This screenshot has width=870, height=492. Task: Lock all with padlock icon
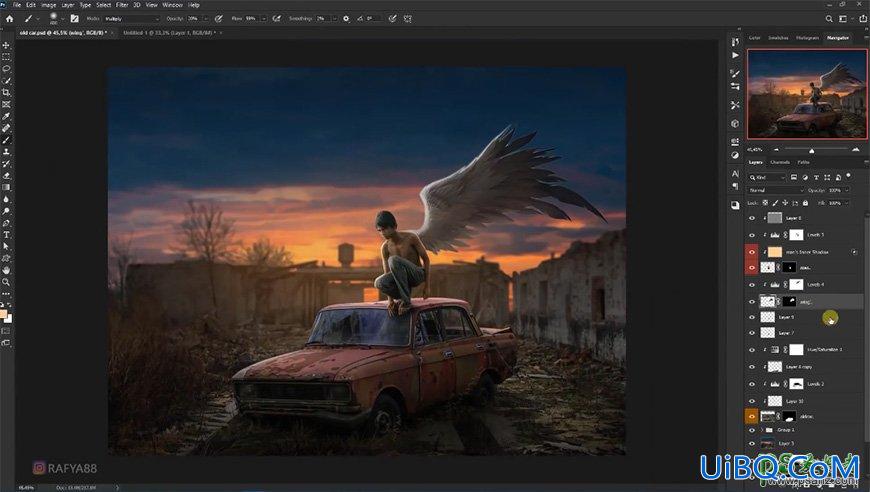click(x=805, y=203)
